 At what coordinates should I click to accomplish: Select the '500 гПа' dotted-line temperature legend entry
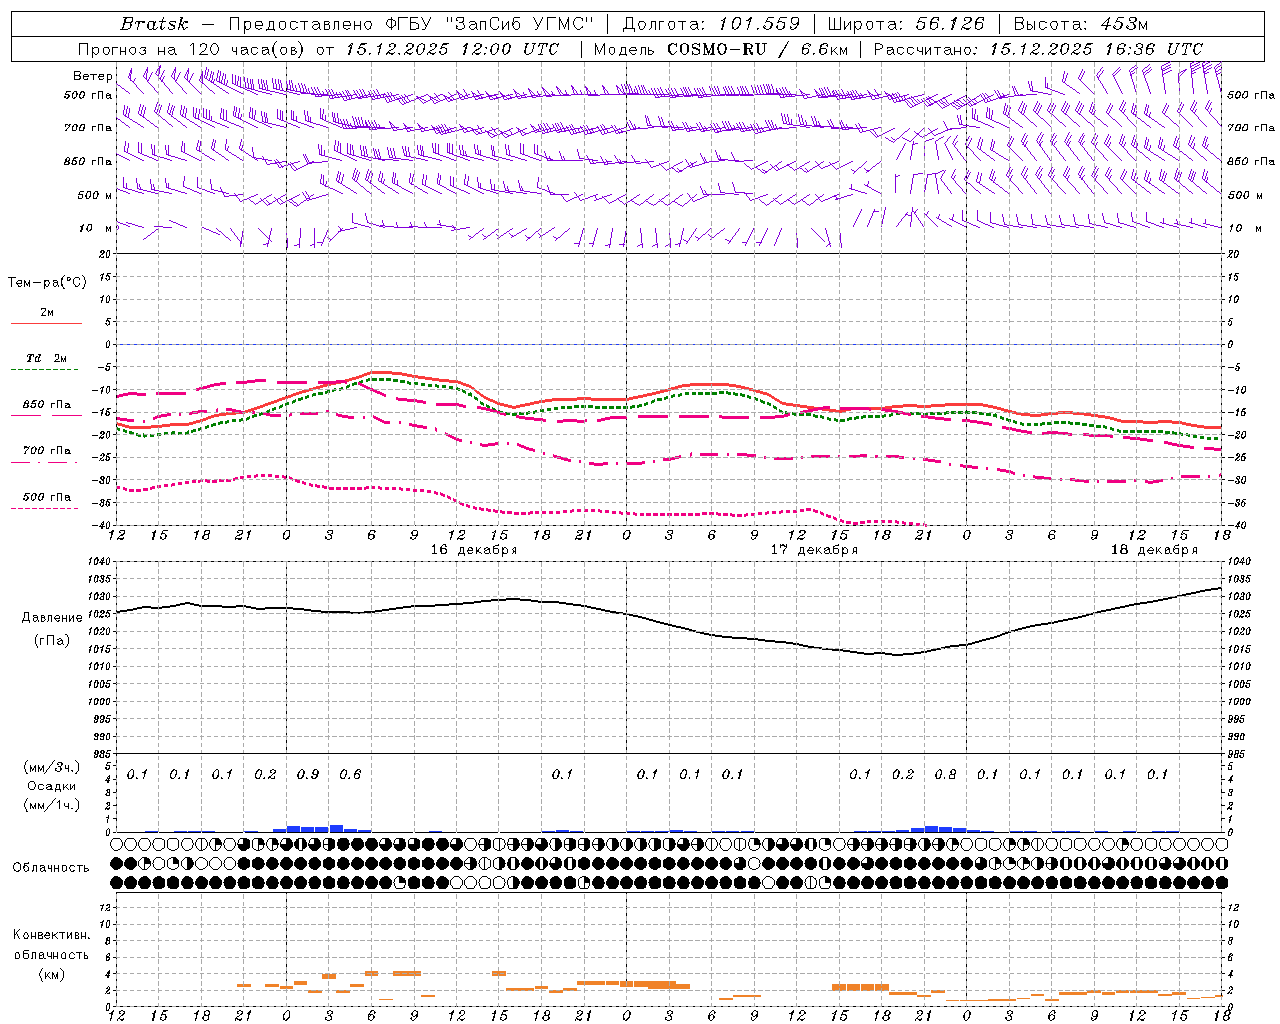[x=47, y=497]
